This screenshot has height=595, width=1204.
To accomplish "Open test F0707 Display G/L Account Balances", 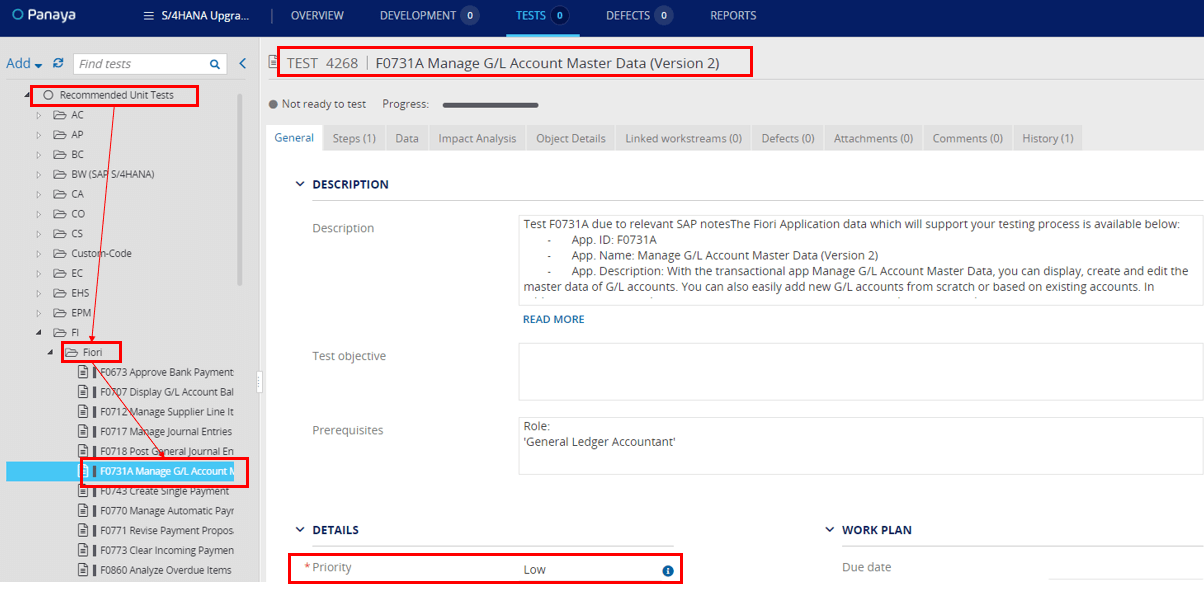I will click(166, 392).
